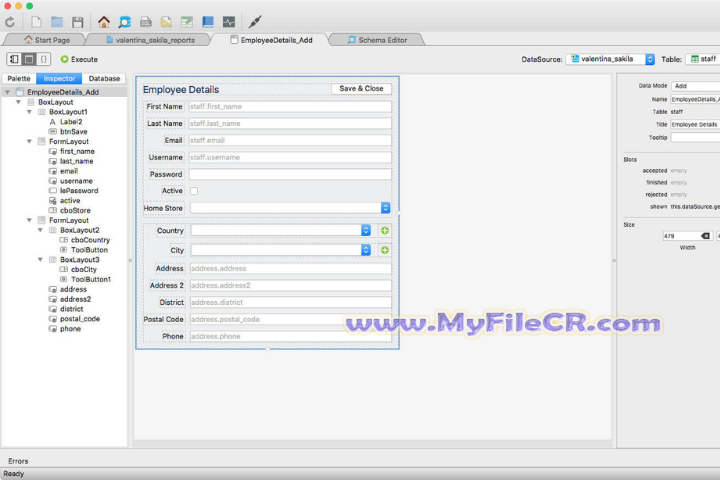Open the schema search database icon
The image size is (720, 480).
click(x=124, y=22)
